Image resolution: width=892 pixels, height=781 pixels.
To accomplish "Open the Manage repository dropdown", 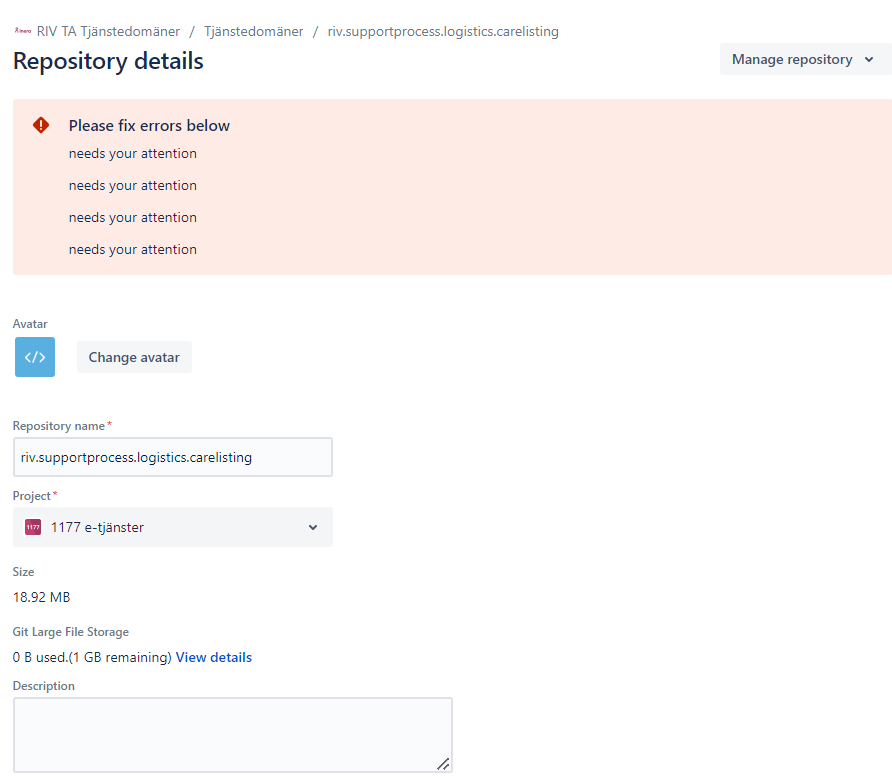I will click(x=805, y=59).
